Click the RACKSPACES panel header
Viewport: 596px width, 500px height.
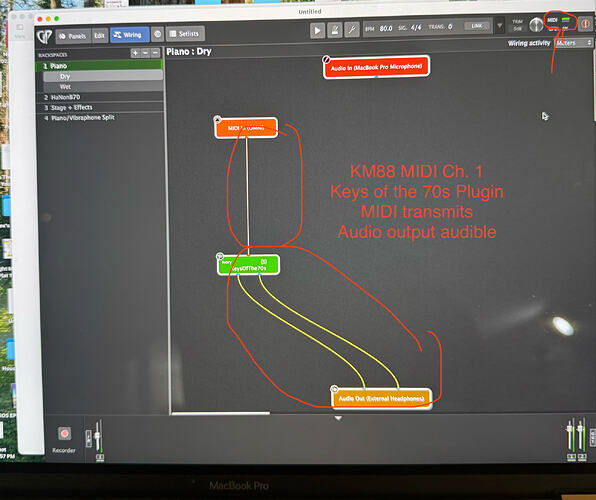[53, 55]
